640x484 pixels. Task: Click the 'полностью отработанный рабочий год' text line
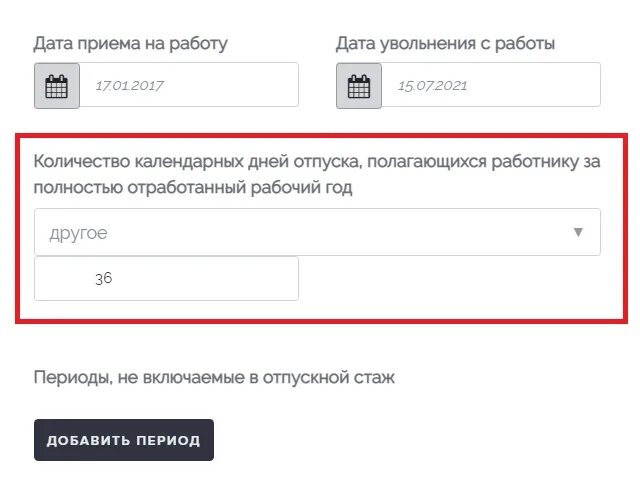[193, 187]
